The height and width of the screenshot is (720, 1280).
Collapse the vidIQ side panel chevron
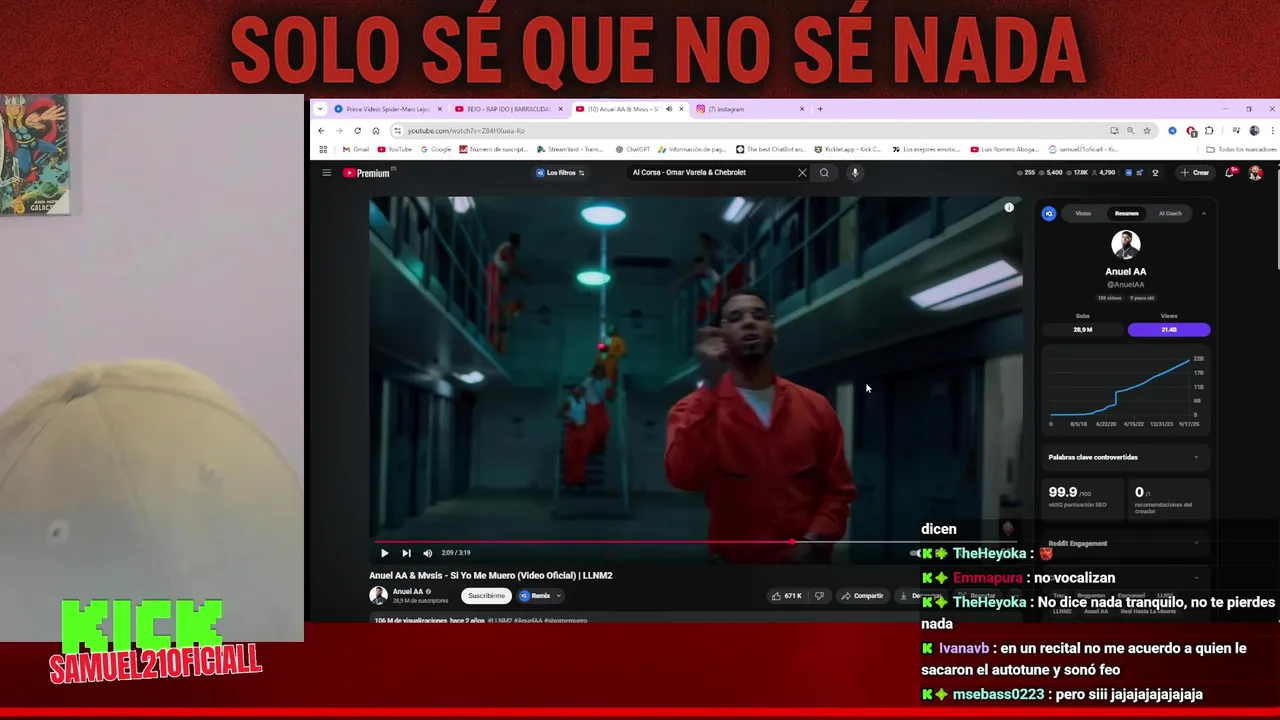click(x=1203, y=213)
